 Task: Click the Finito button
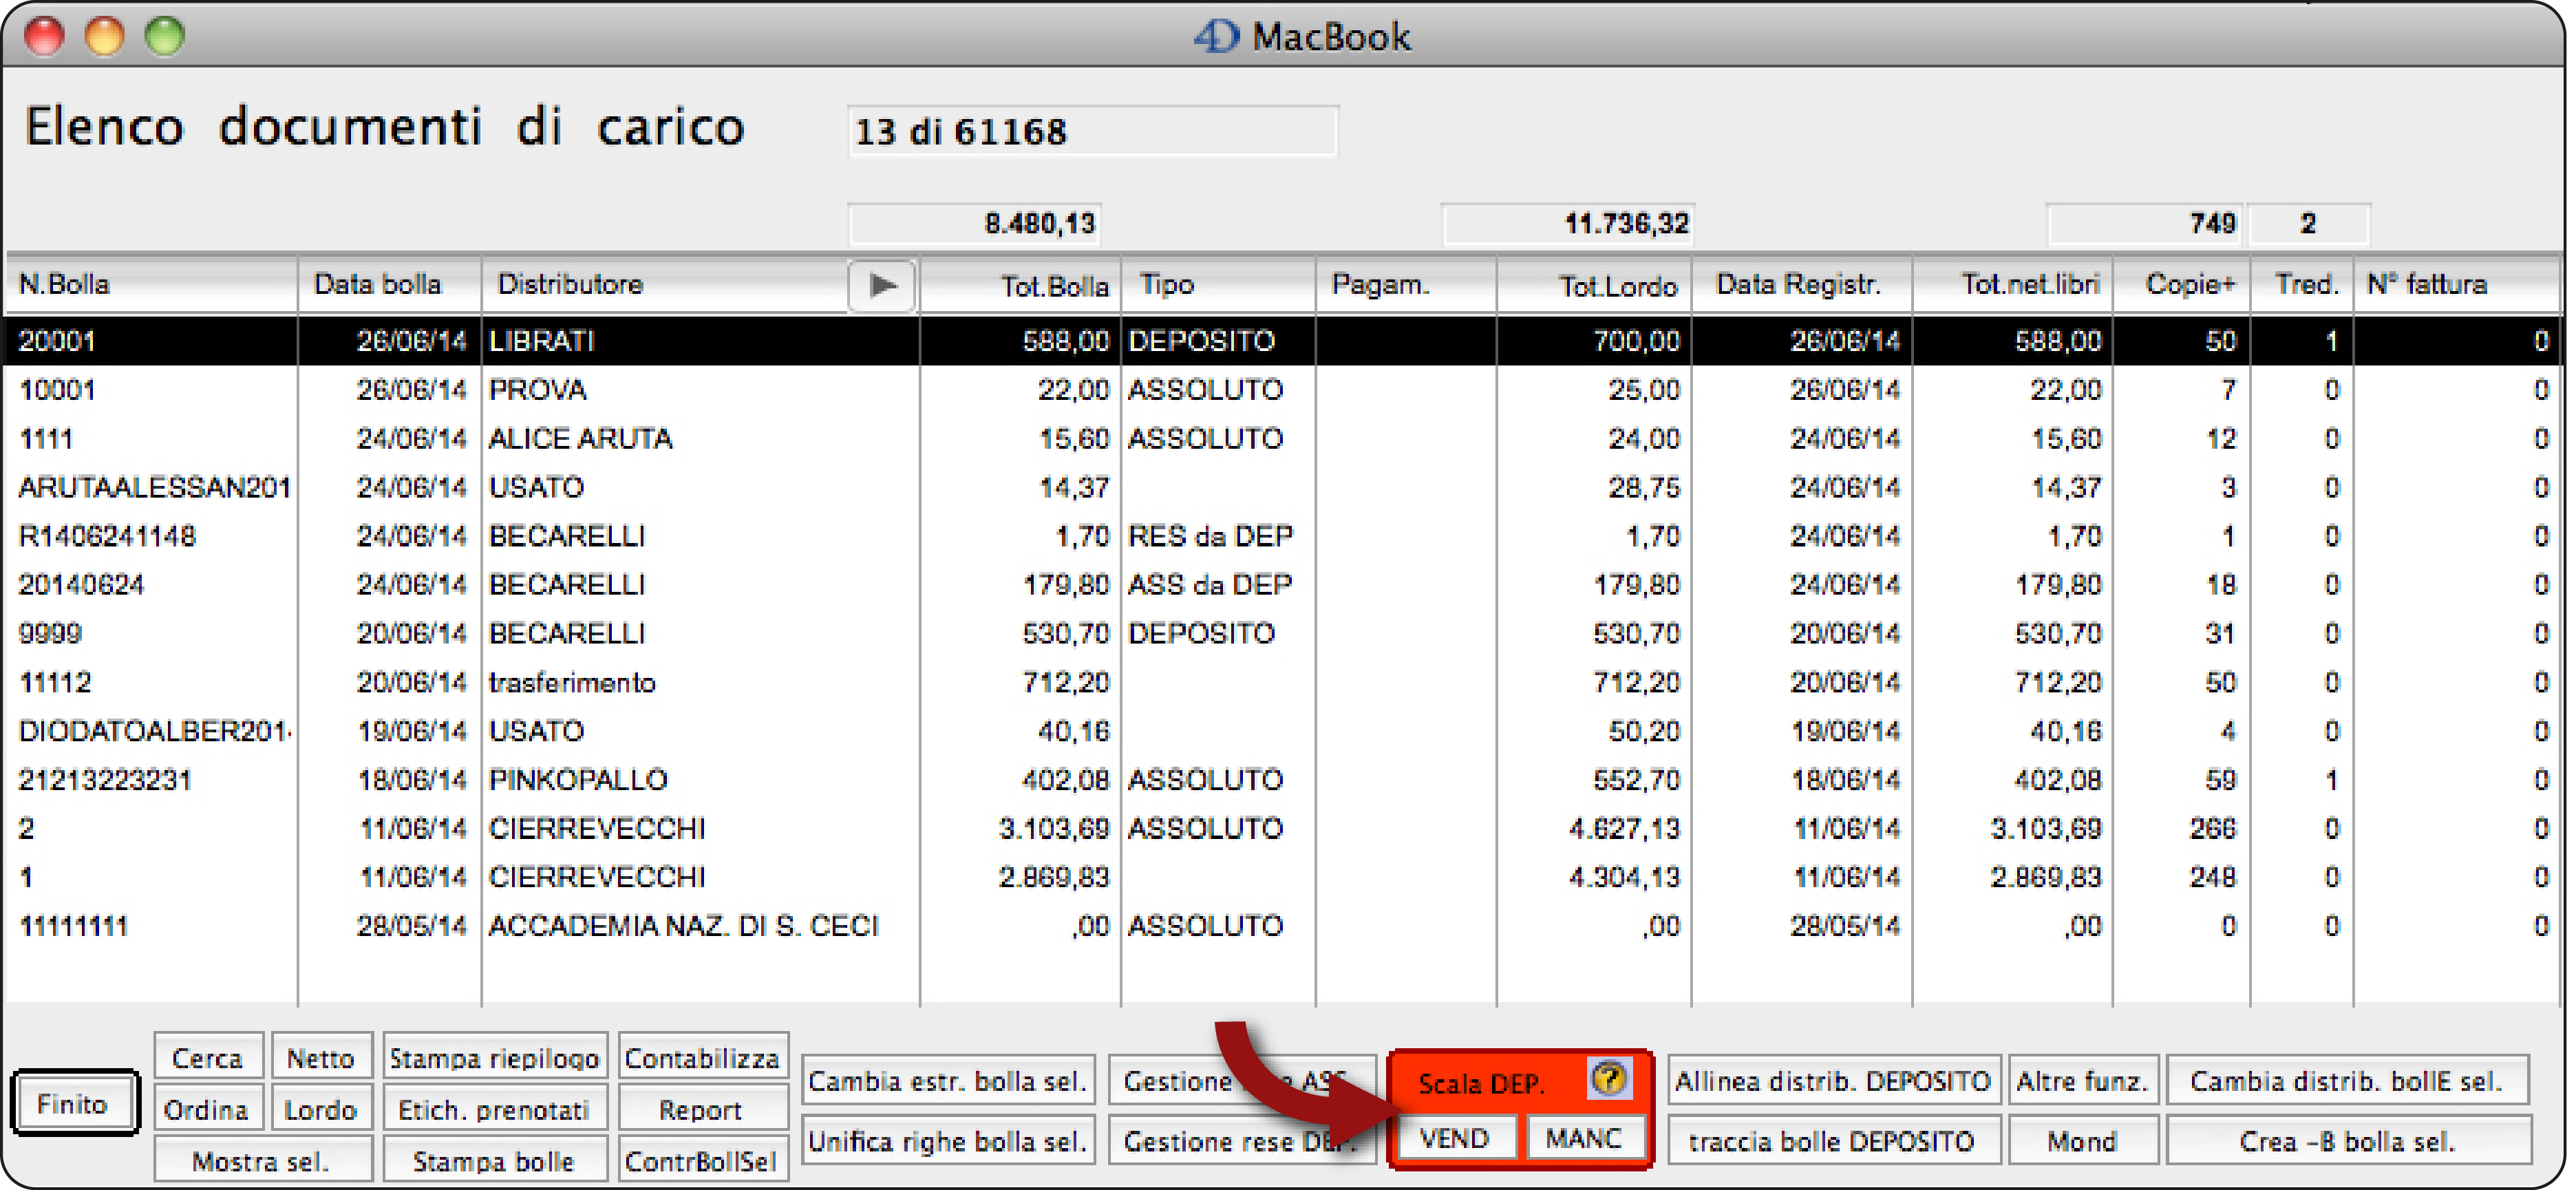(74, 1103)
